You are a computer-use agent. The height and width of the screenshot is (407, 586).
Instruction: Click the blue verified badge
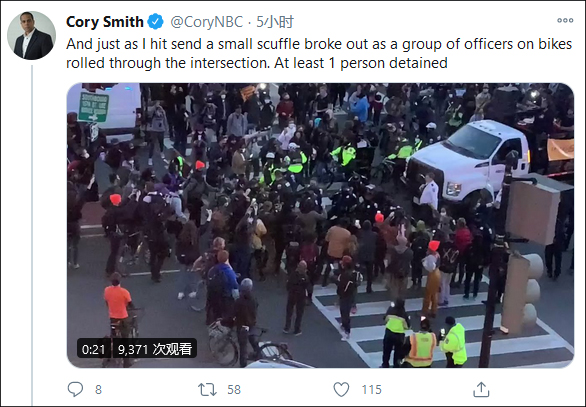(155, 22)
